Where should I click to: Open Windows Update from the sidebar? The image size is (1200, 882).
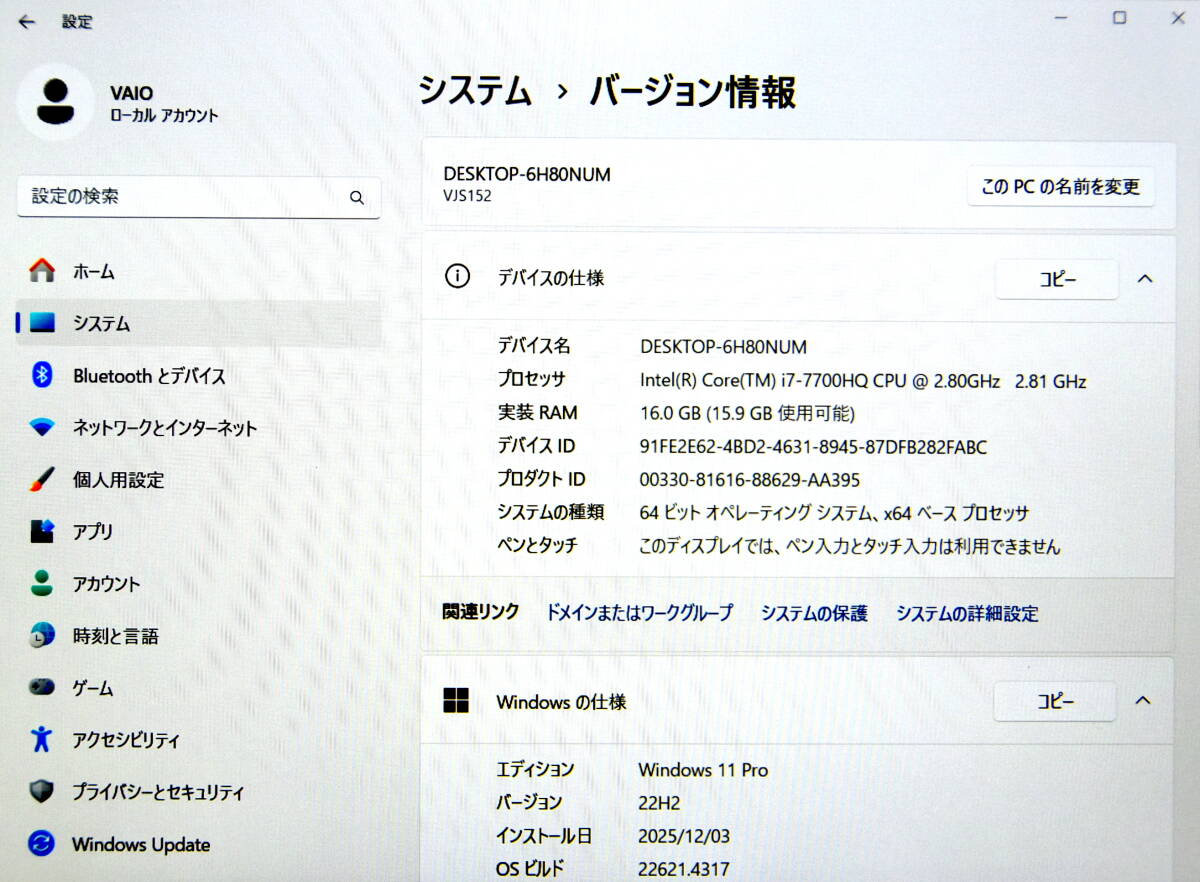(x=140, y=845)
